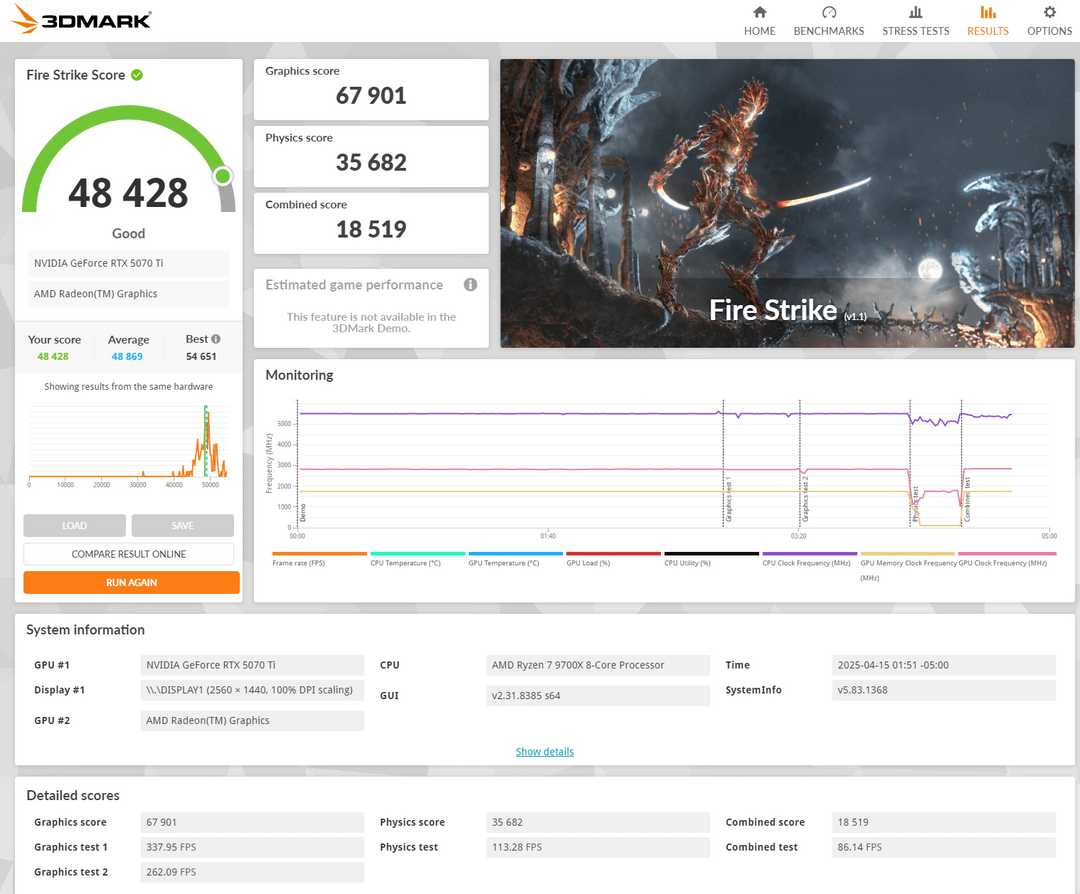Toggle GPU Clock Frequency pink legend swatch
1080x894 pixels.
click(1007, 553)
